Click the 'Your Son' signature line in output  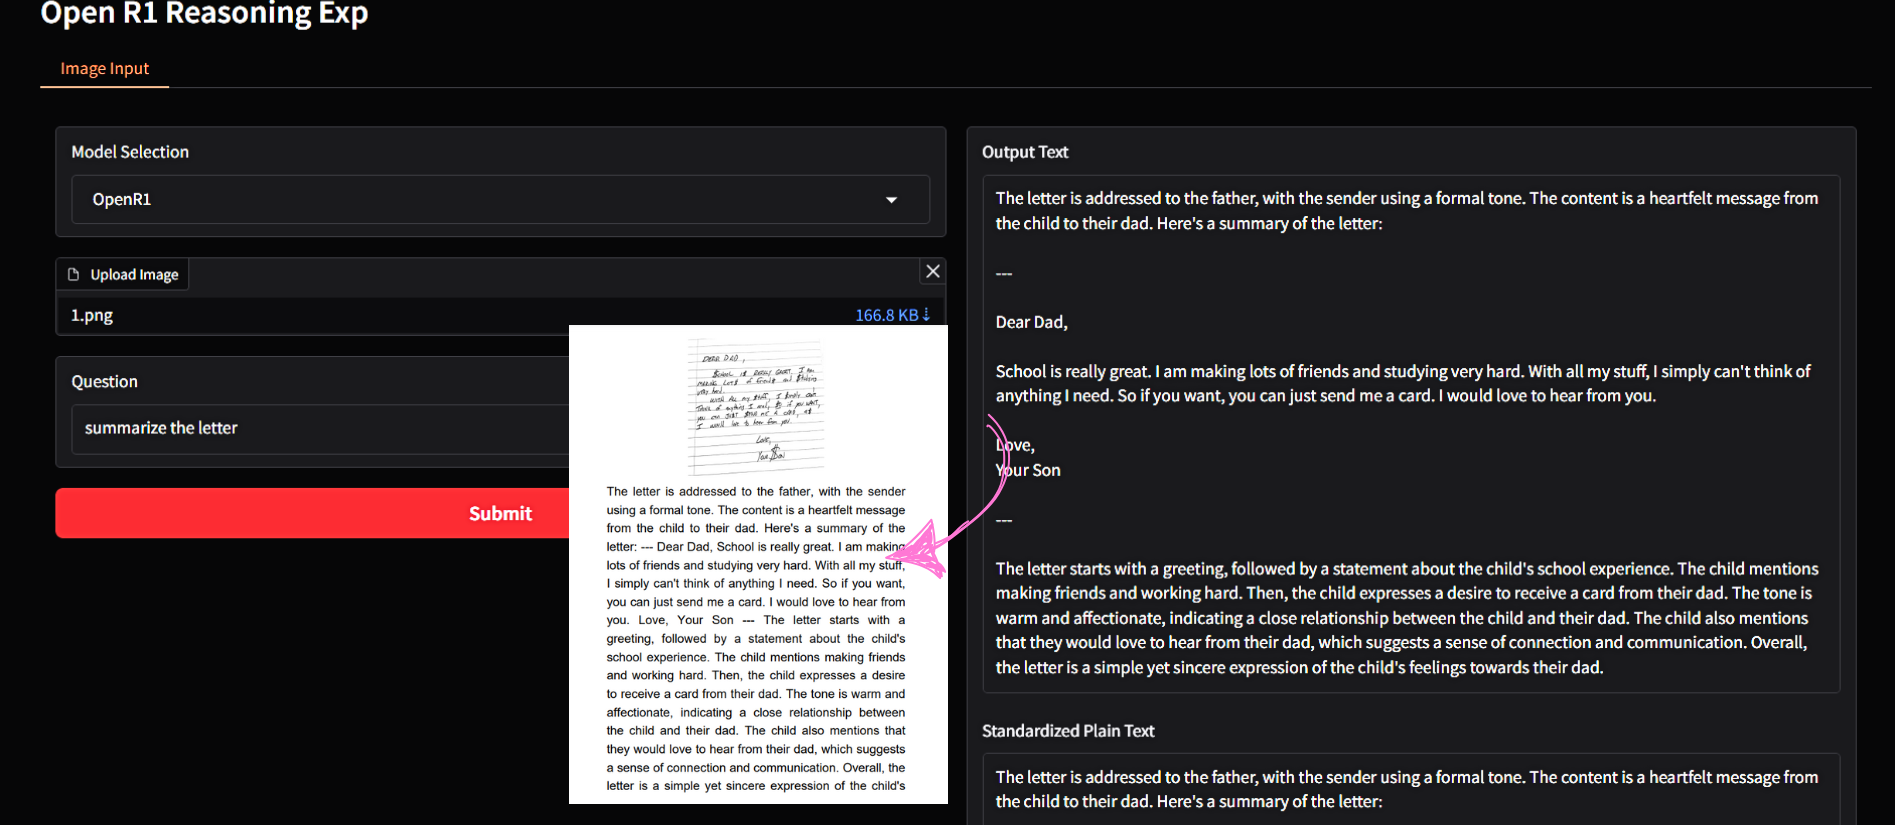1030,470
